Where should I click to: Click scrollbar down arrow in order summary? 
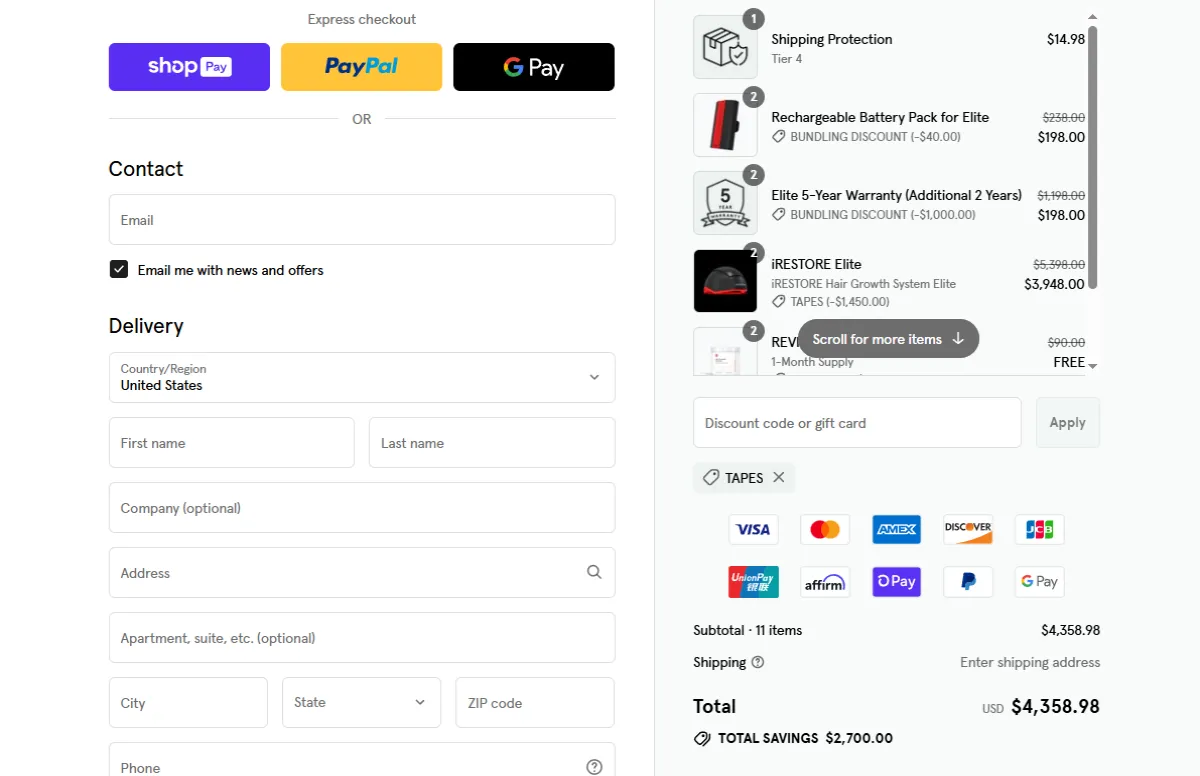(x=1092, y=366)
